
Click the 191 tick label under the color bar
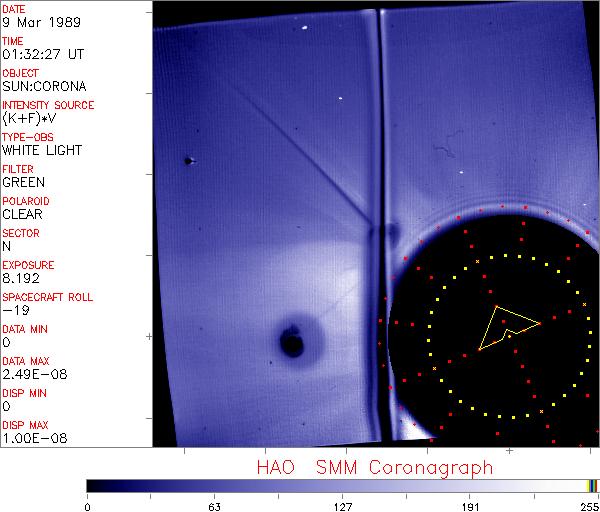point(470,505)
